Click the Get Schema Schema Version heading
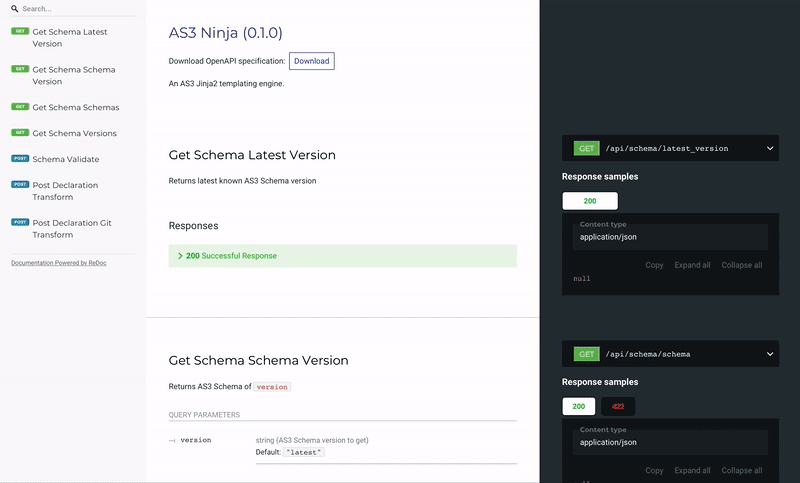 coord(259,361)
